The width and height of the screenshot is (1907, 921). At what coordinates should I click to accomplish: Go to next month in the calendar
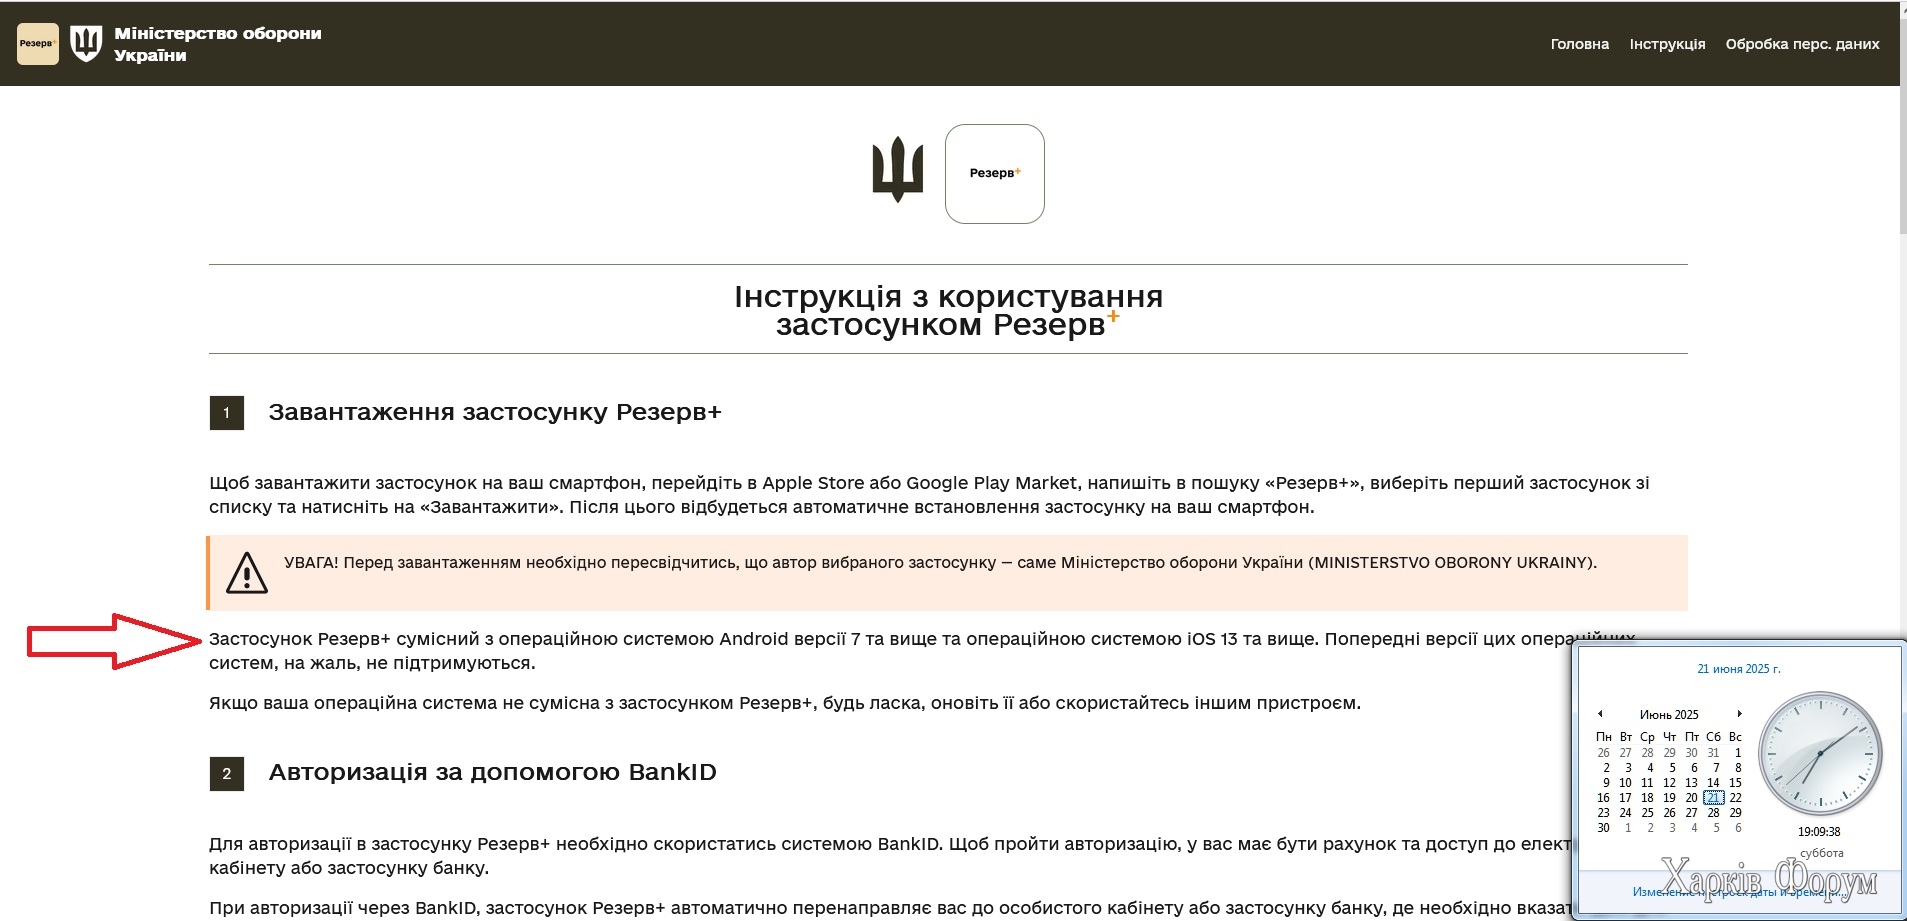(1740, 714)
